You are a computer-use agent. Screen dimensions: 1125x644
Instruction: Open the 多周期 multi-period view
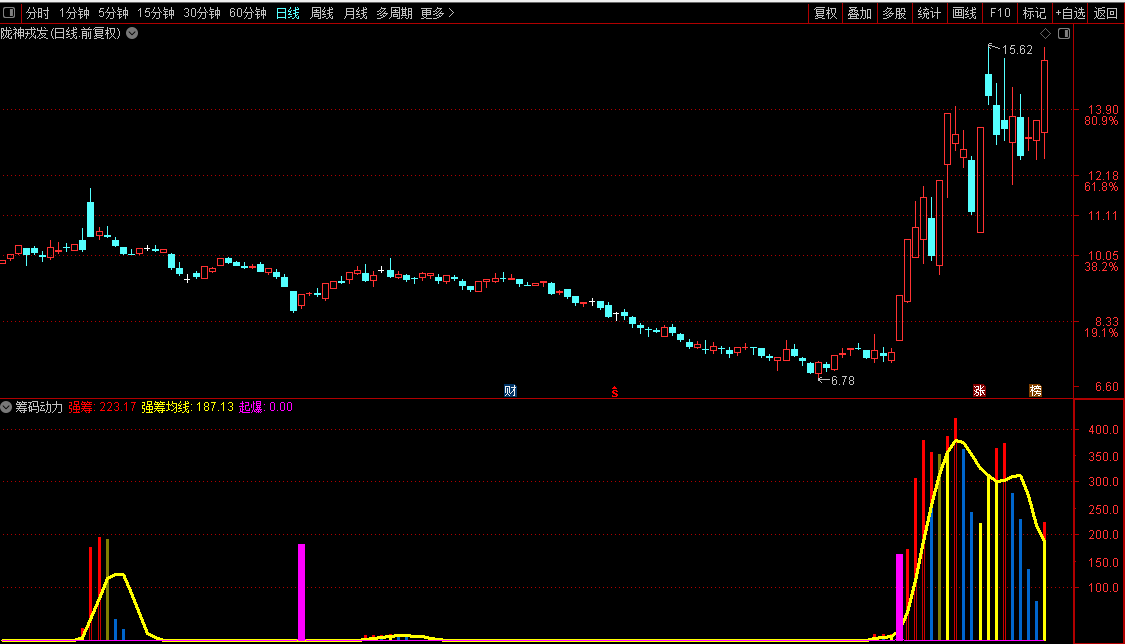tap(394, 13)
